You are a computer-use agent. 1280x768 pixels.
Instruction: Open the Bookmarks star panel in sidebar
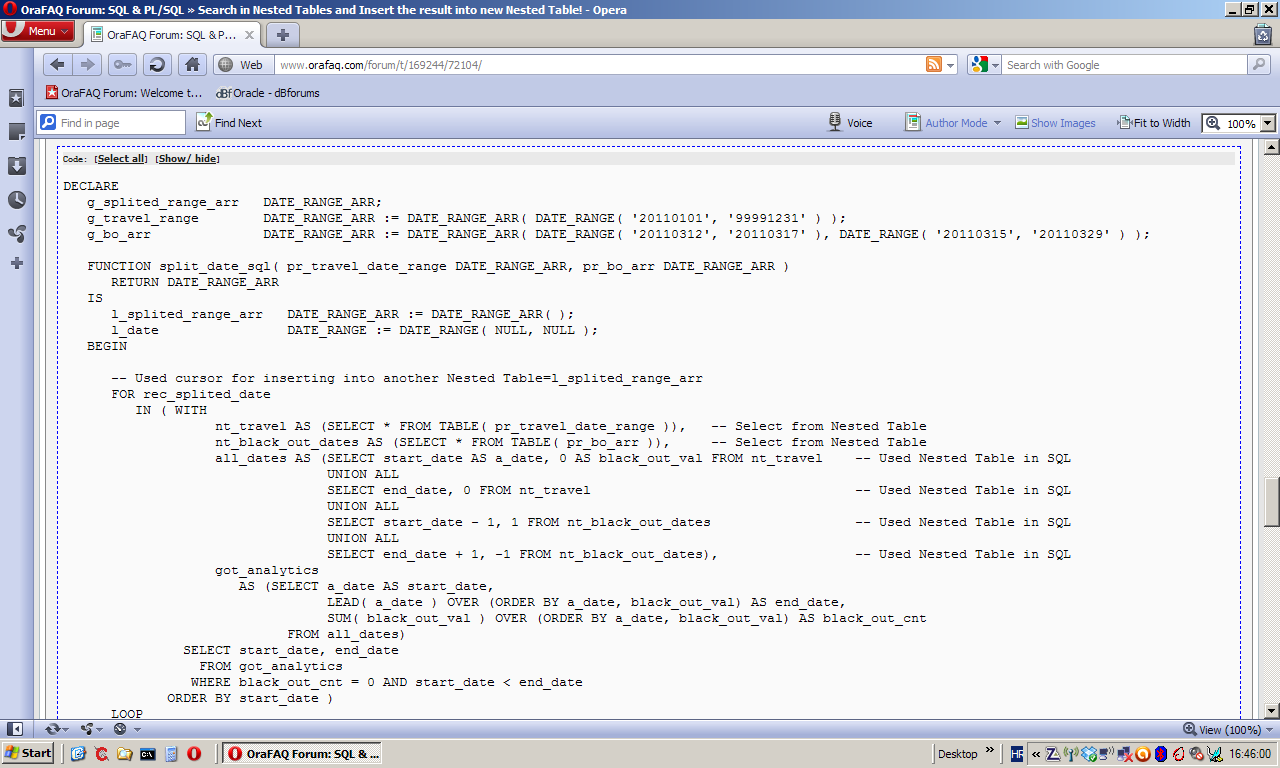click(x=16, y=98)
